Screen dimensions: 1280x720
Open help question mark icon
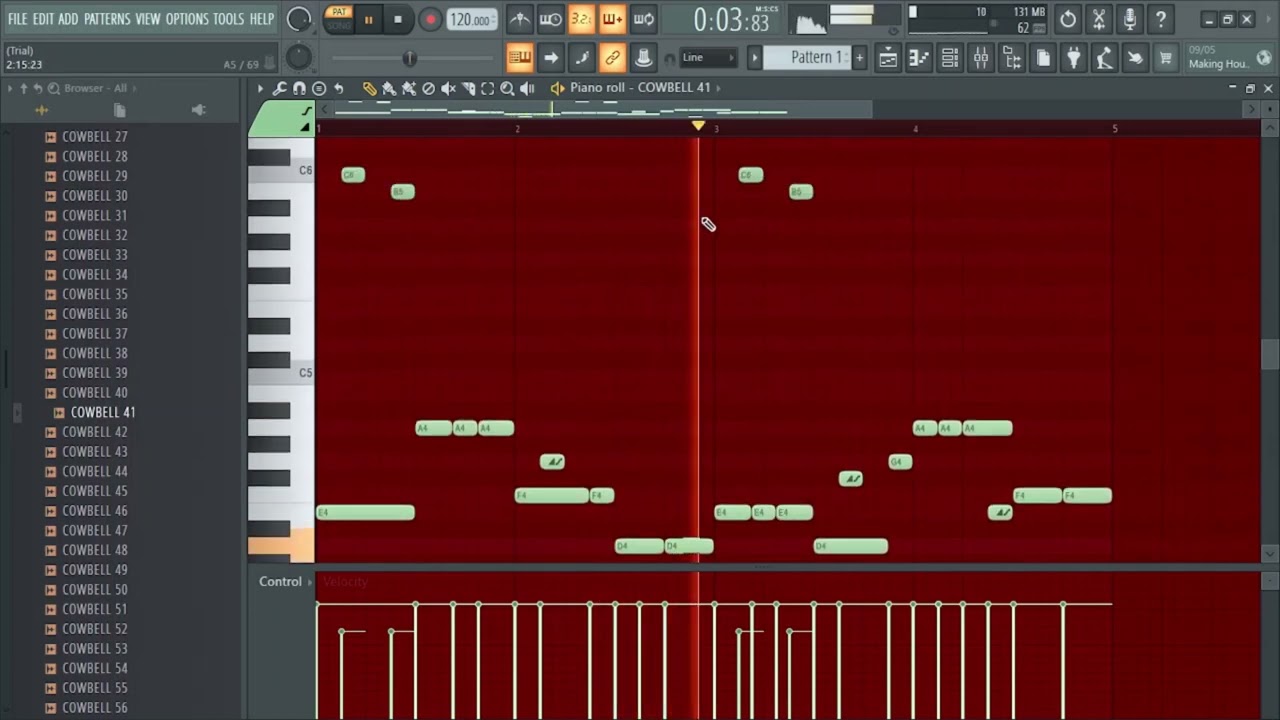pos(1161,19)
